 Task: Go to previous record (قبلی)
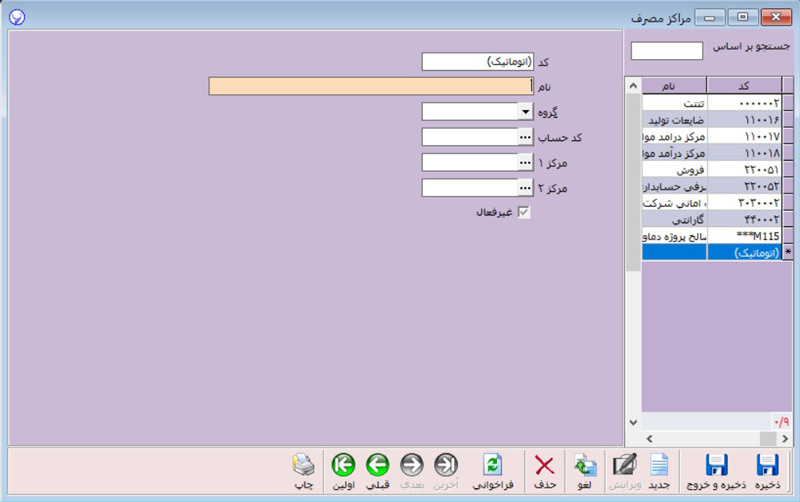click(377, 470)
